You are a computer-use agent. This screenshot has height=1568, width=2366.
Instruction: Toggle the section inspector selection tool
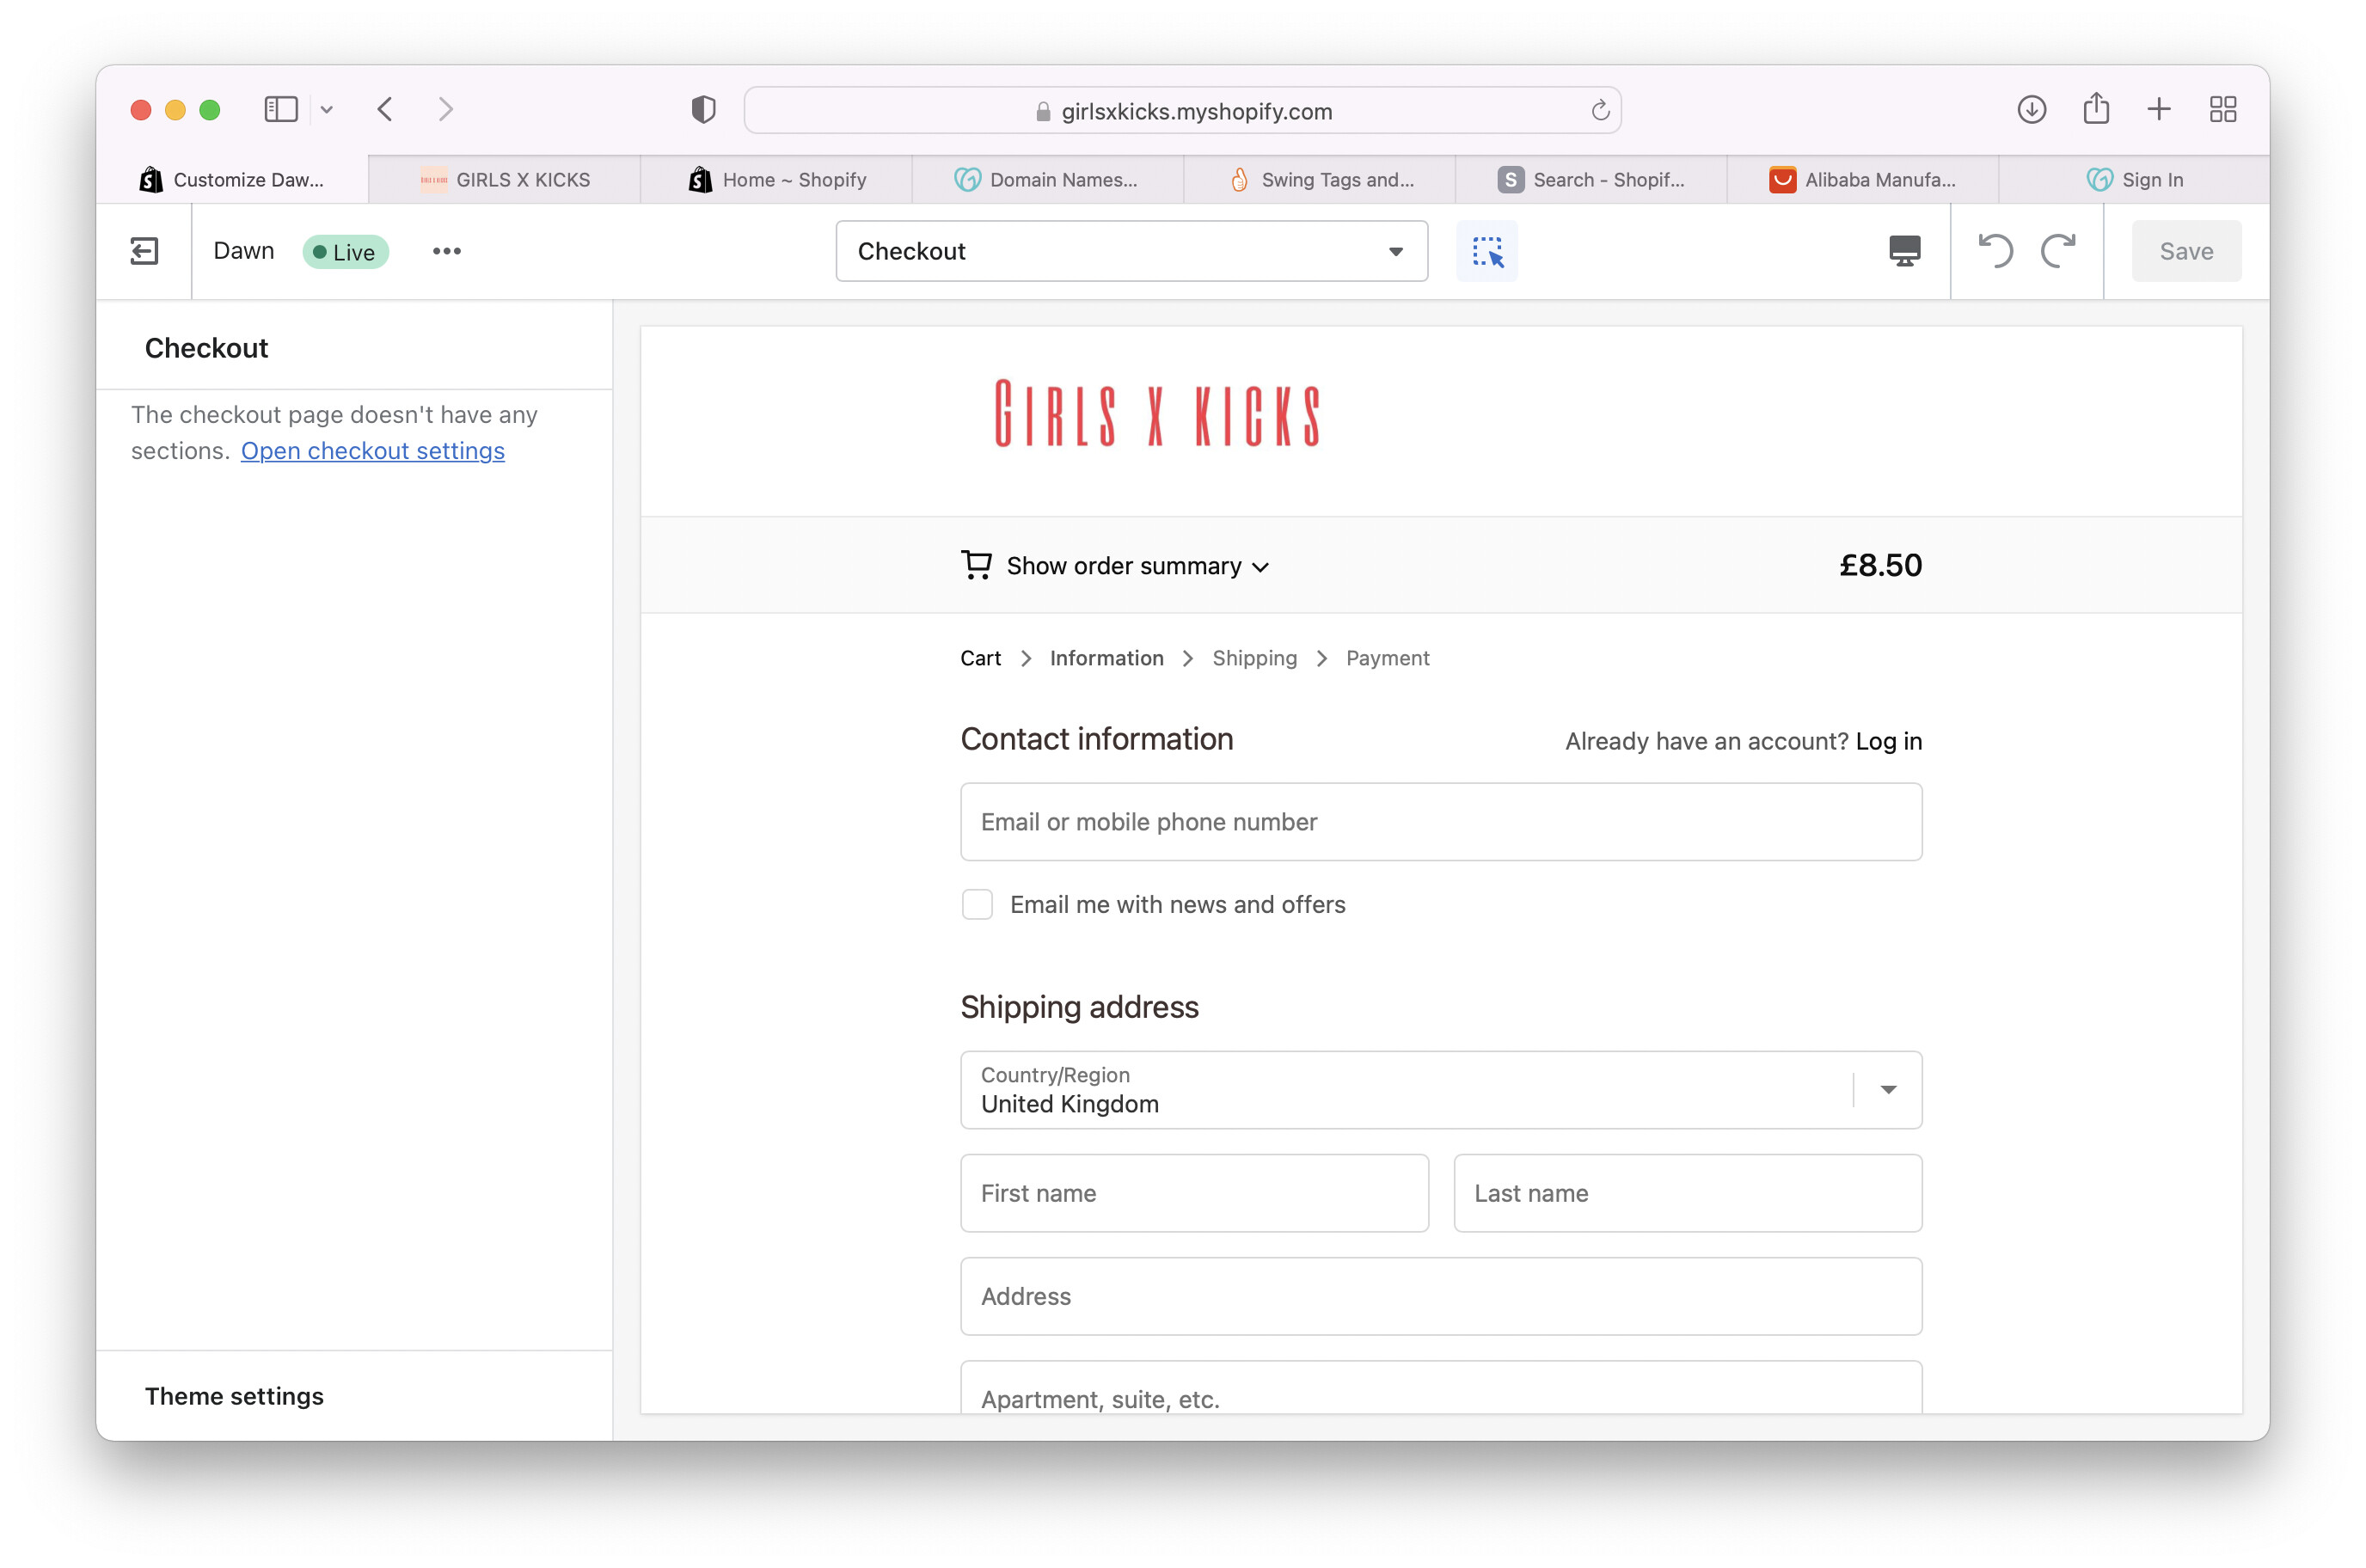tap(1486, 251)
